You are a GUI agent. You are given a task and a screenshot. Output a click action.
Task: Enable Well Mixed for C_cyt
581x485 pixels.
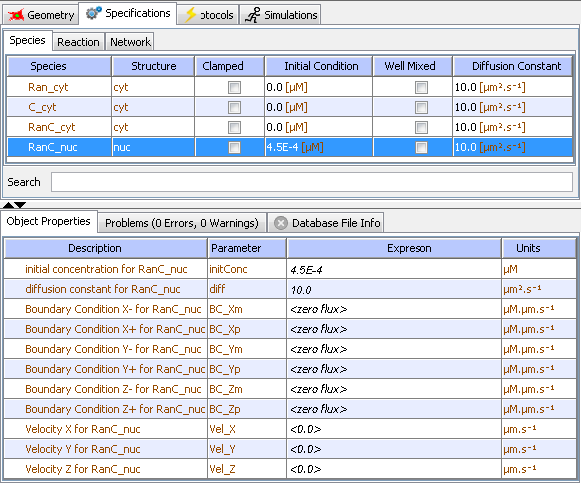tap(421, 107)
